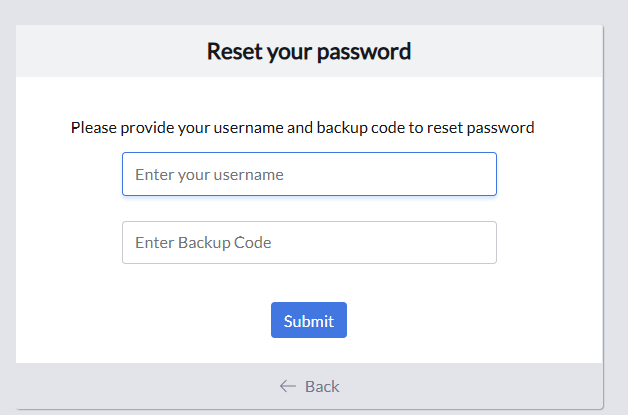Click the left arrow Back icon
Viewport: 628px width, 415px height.
pyautogui.click(x=288, y=386)
